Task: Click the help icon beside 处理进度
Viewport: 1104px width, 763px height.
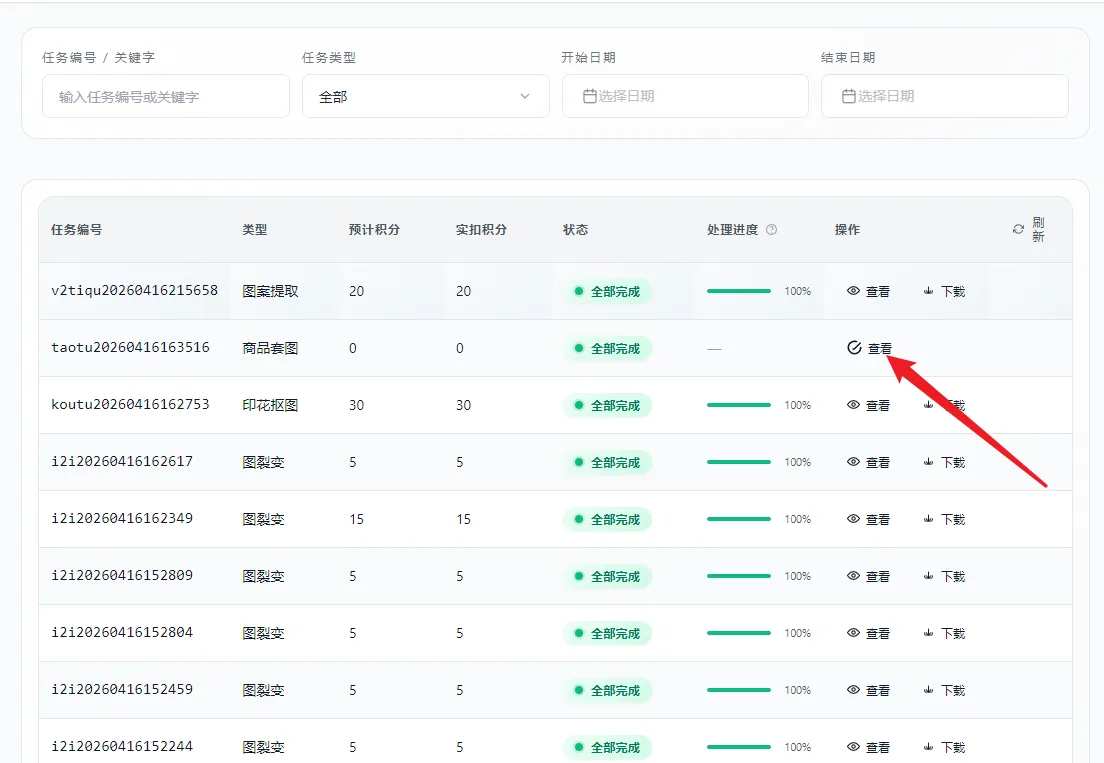Action: (771, 230)
